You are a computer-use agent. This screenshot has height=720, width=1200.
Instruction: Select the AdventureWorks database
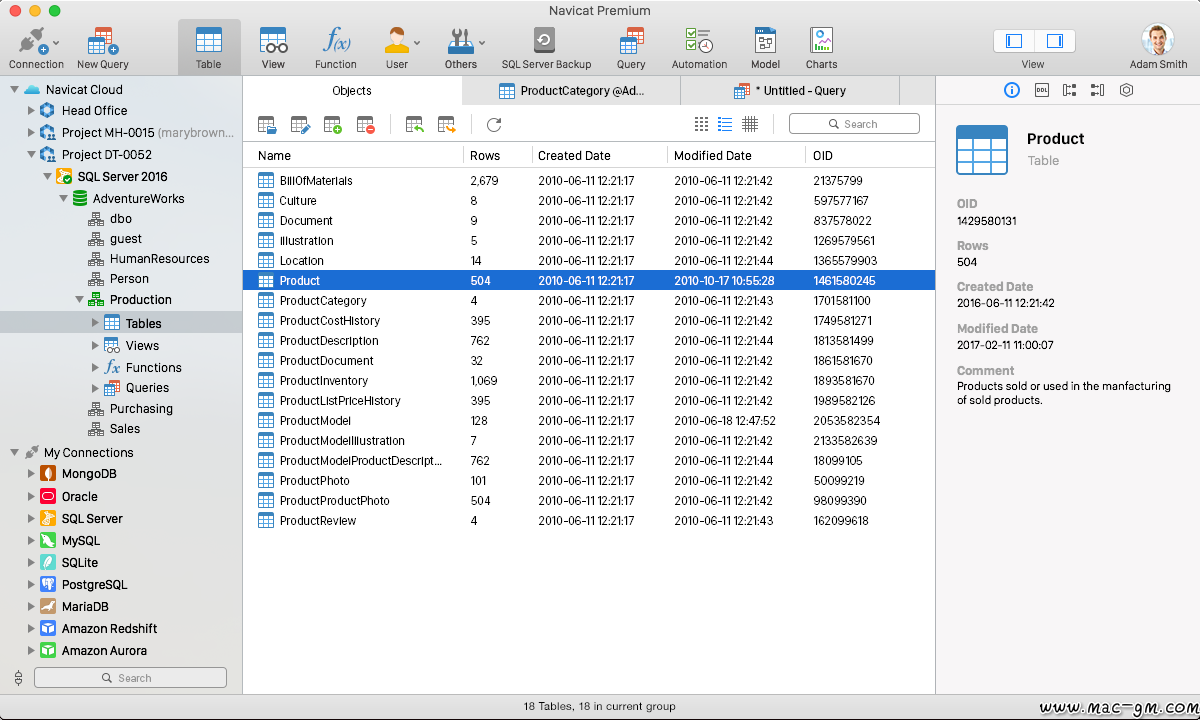click(x=138, y=198)
